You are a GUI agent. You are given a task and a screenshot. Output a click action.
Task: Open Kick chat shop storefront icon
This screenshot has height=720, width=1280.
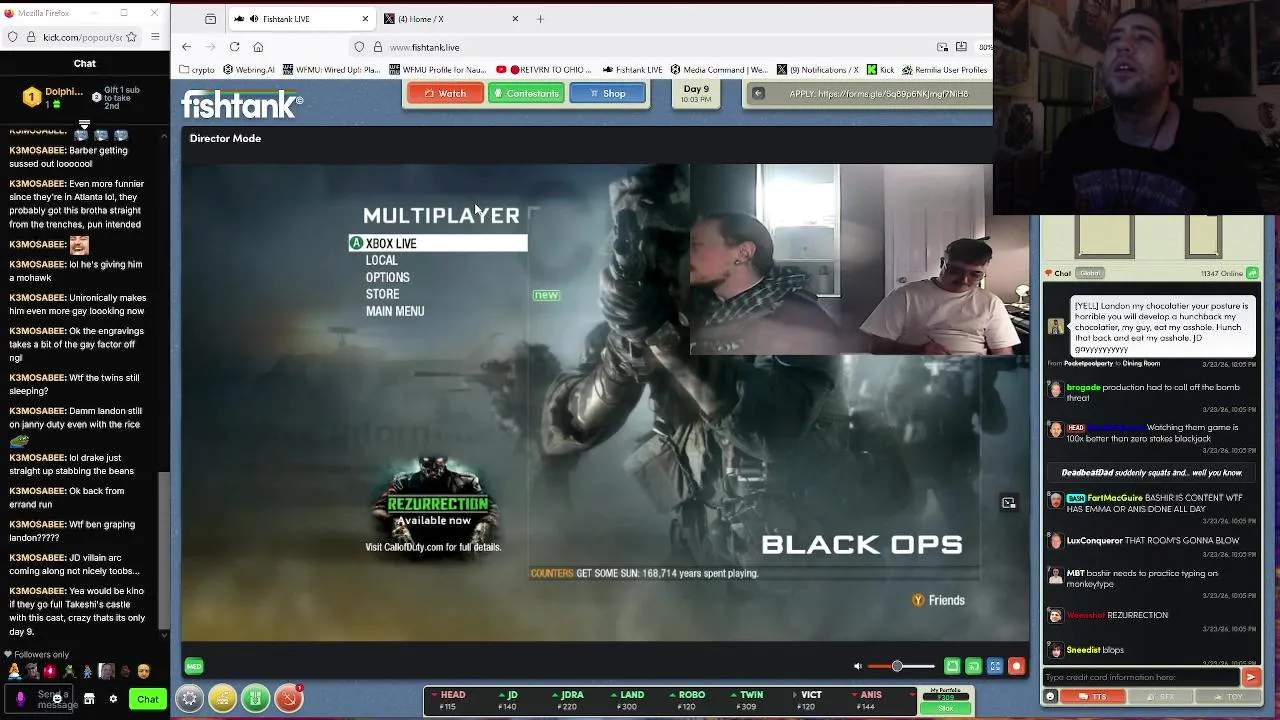(x=89, y=699)
